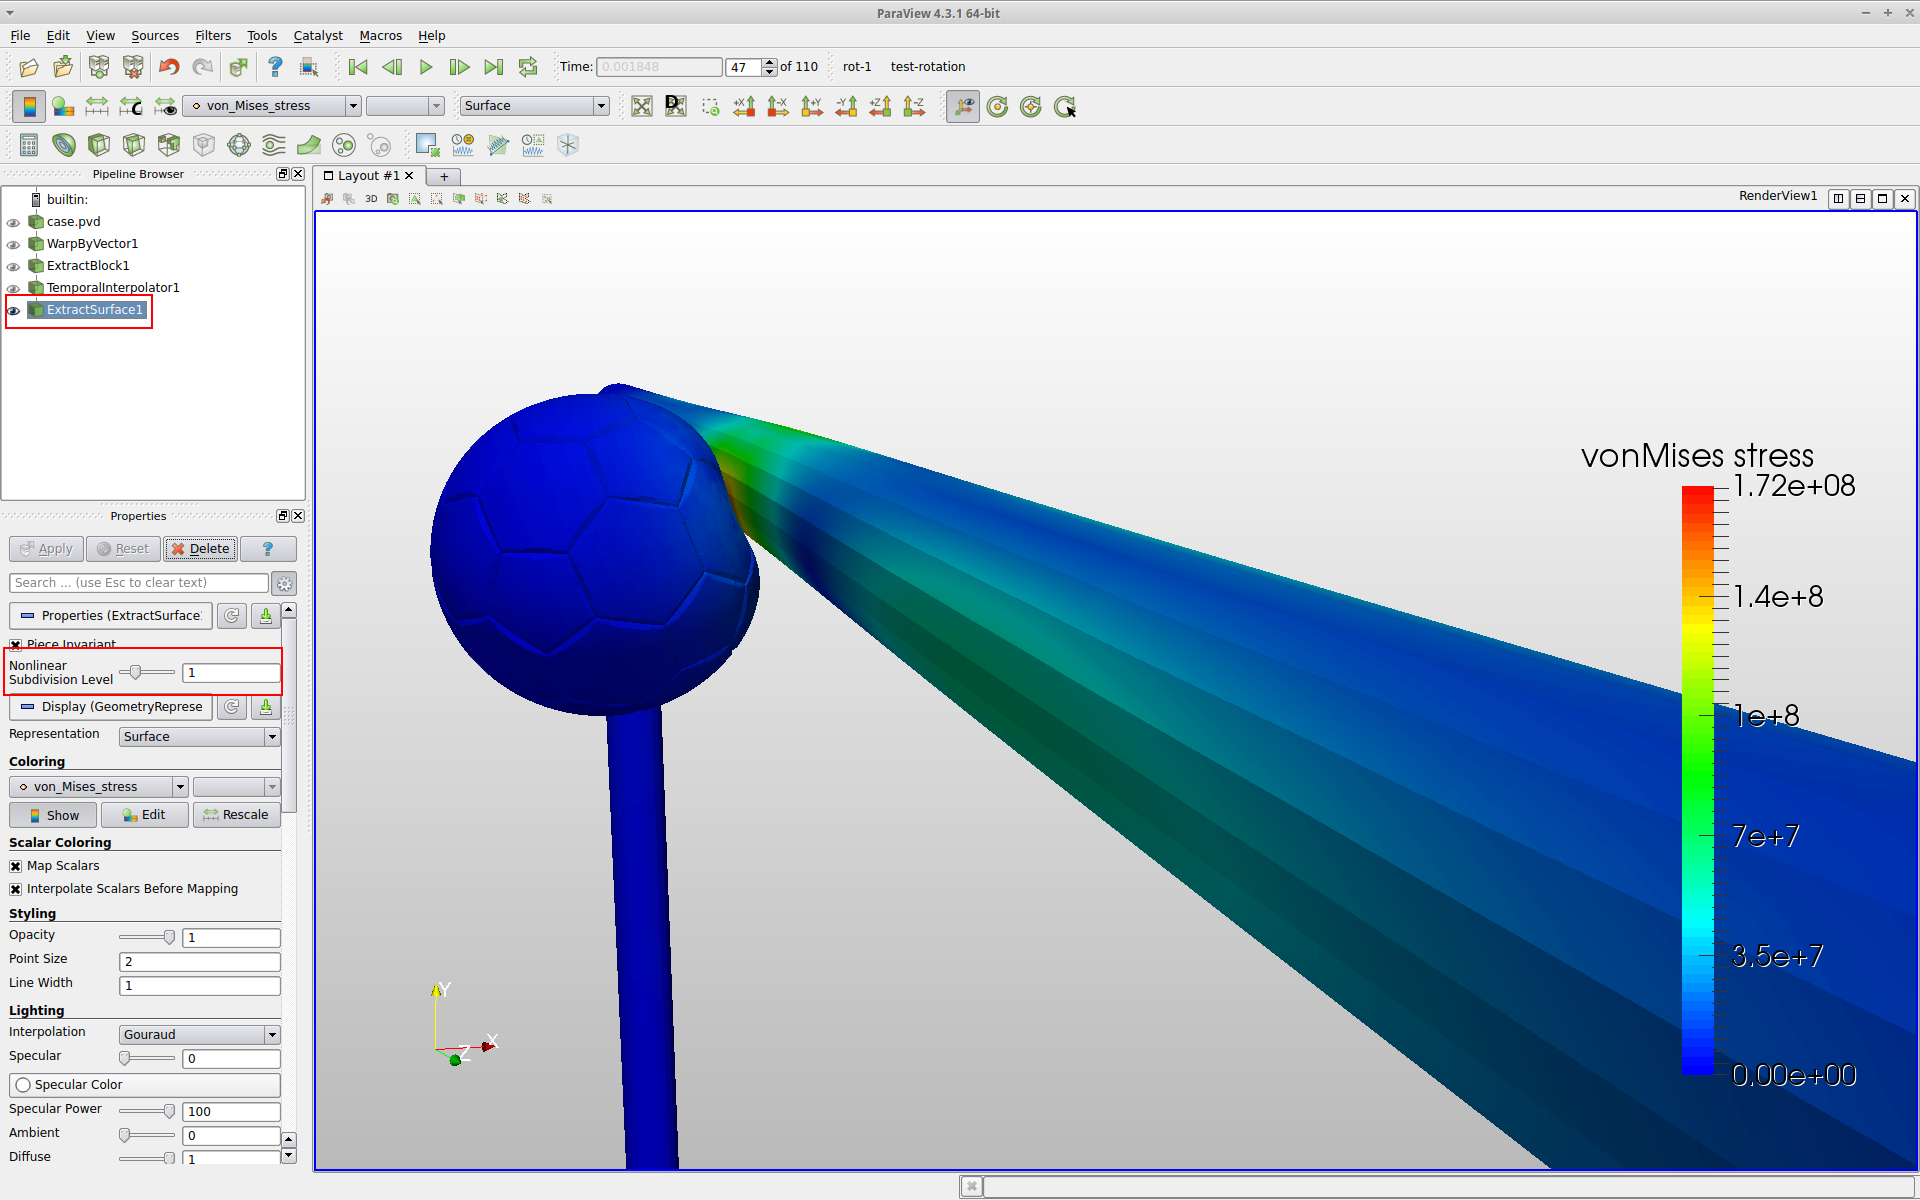Open the Representation dropdown showing Surface
Viewport: 1920px width, 1200px height.
198,736
